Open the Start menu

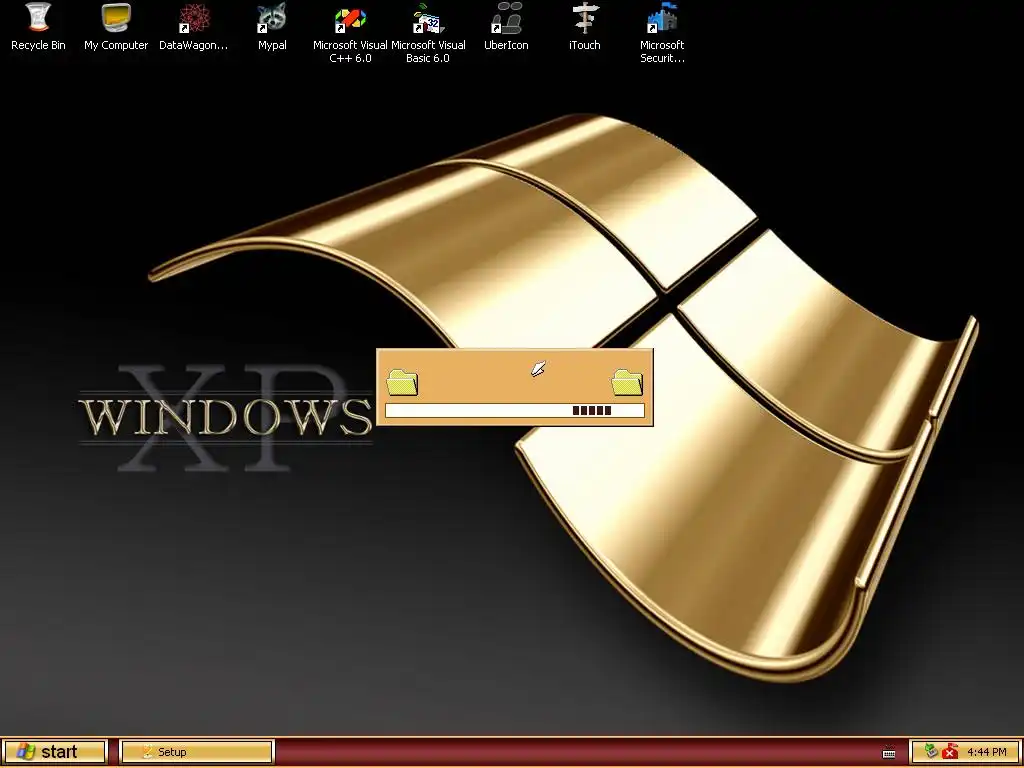pos(55,752)
